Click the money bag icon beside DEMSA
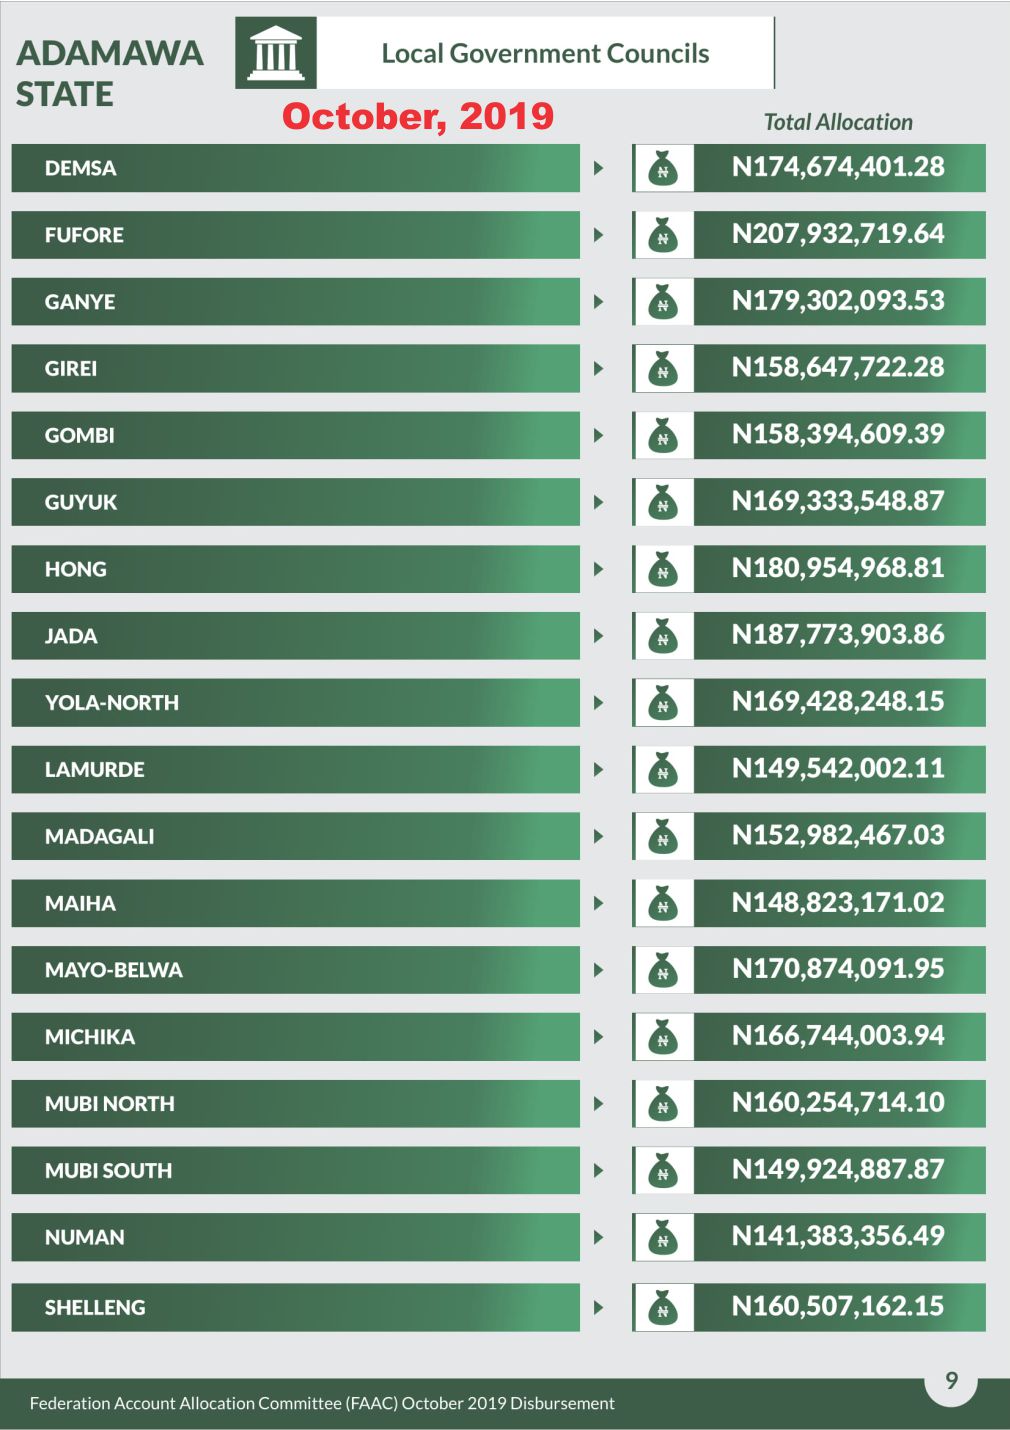The width and height of the screenshot is (1010, 1430). 663,169
